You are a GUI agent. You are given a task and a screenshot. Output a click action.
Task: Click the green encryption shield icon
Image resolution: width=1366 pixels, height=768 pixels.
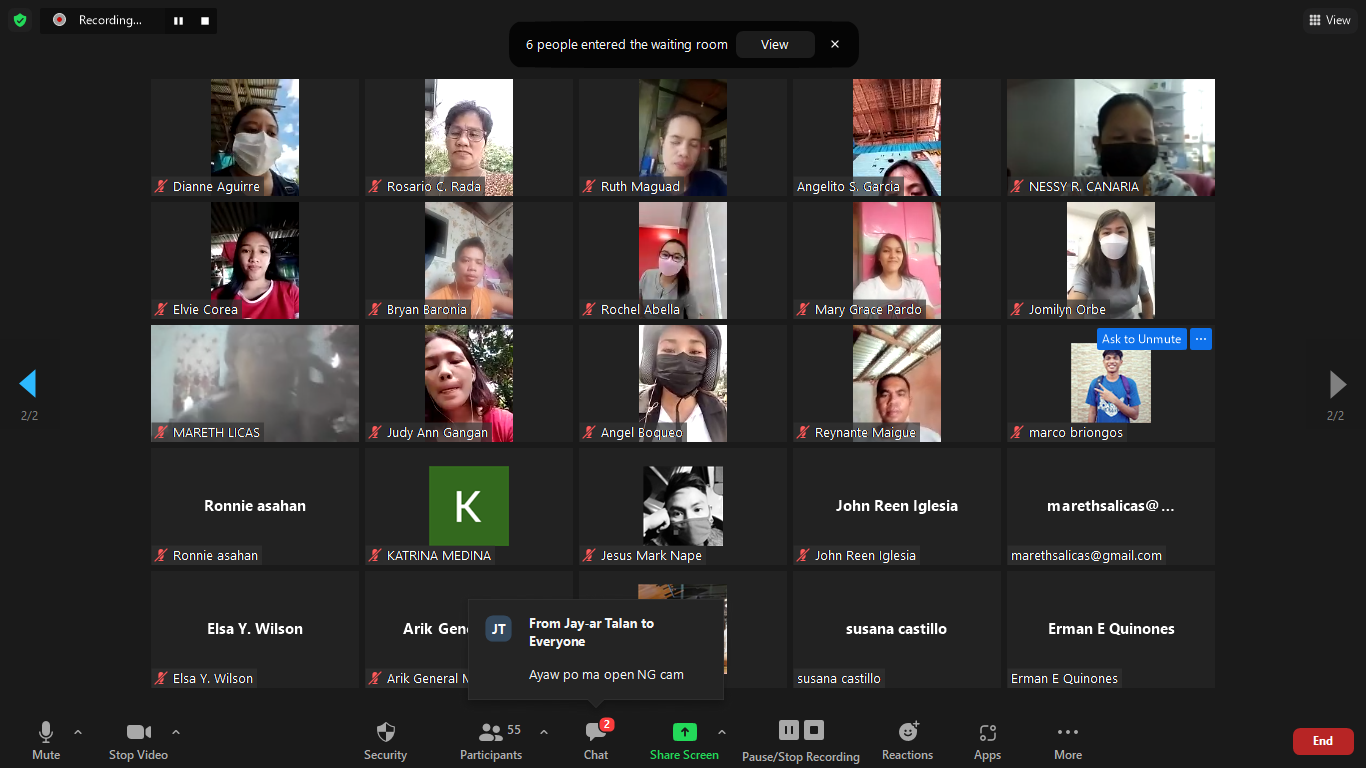20,20
